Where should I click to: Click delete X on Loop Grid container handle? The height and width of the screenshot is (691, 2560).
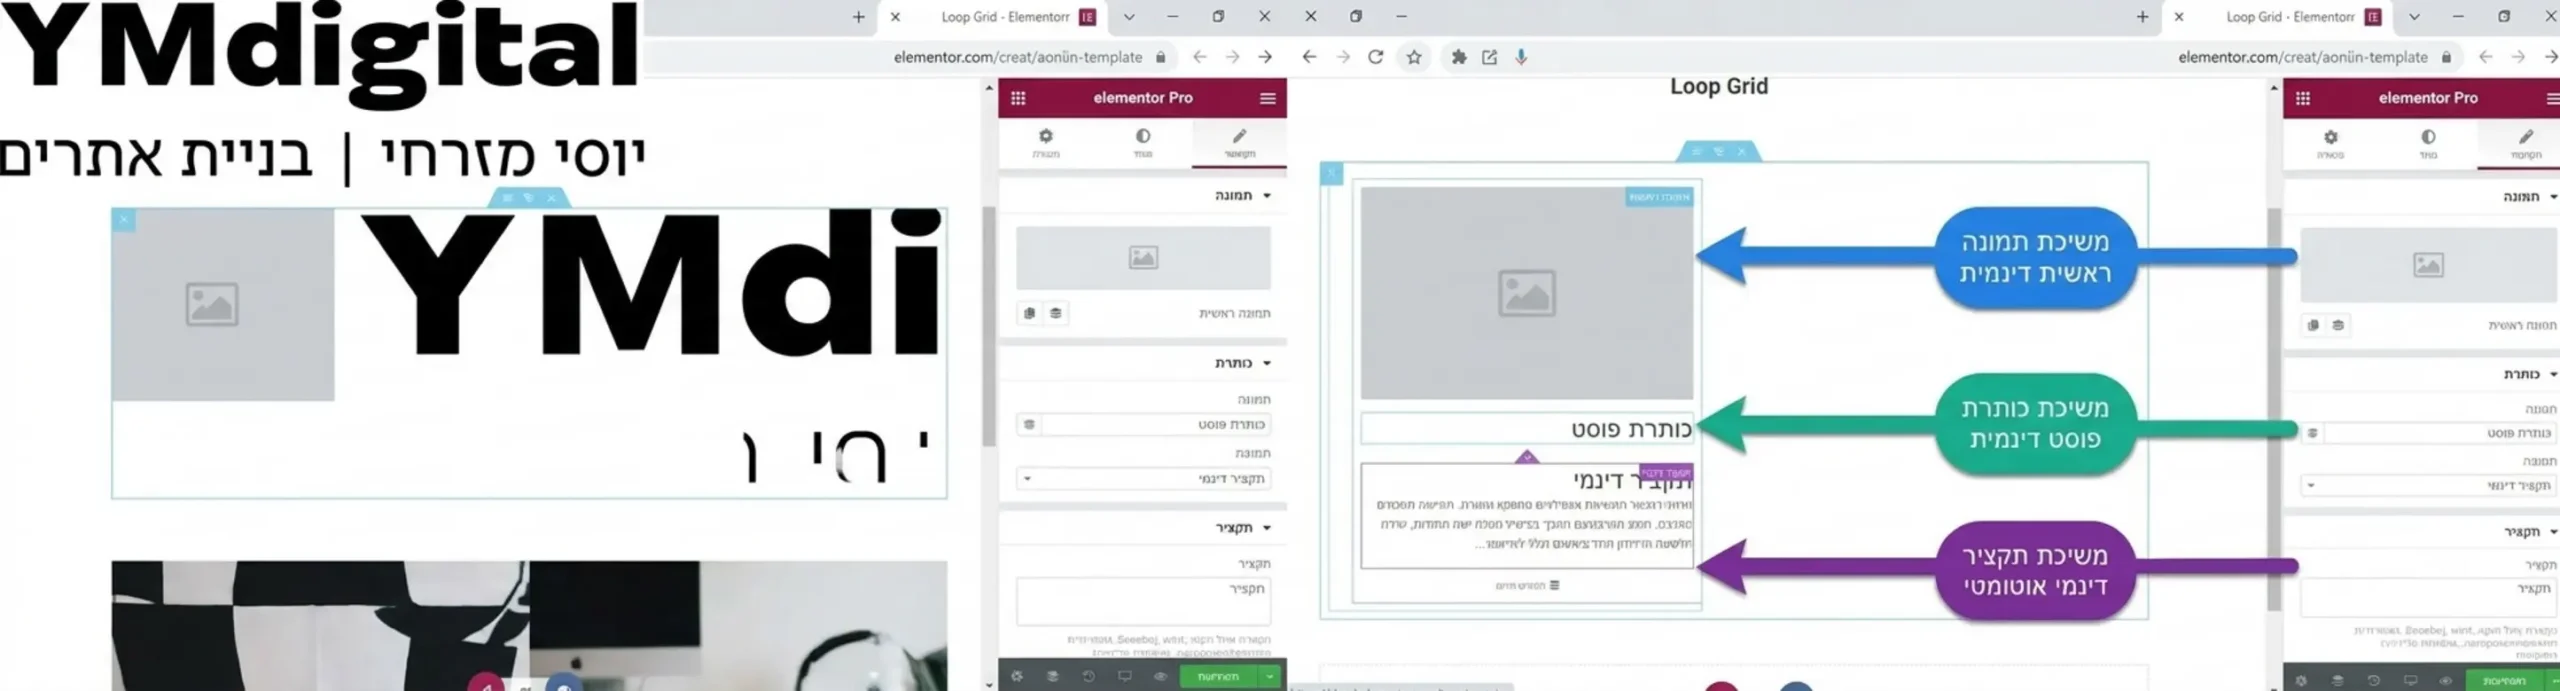(1742, 151)
